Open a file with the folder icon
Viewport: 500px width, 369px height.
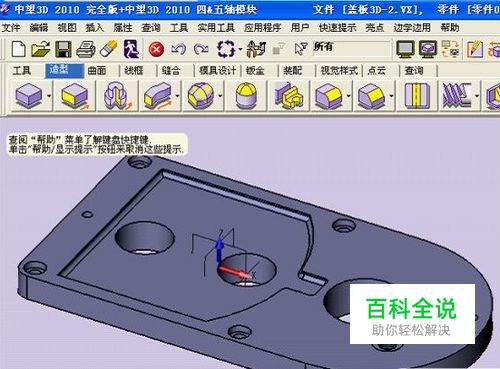tap(40, 49)
